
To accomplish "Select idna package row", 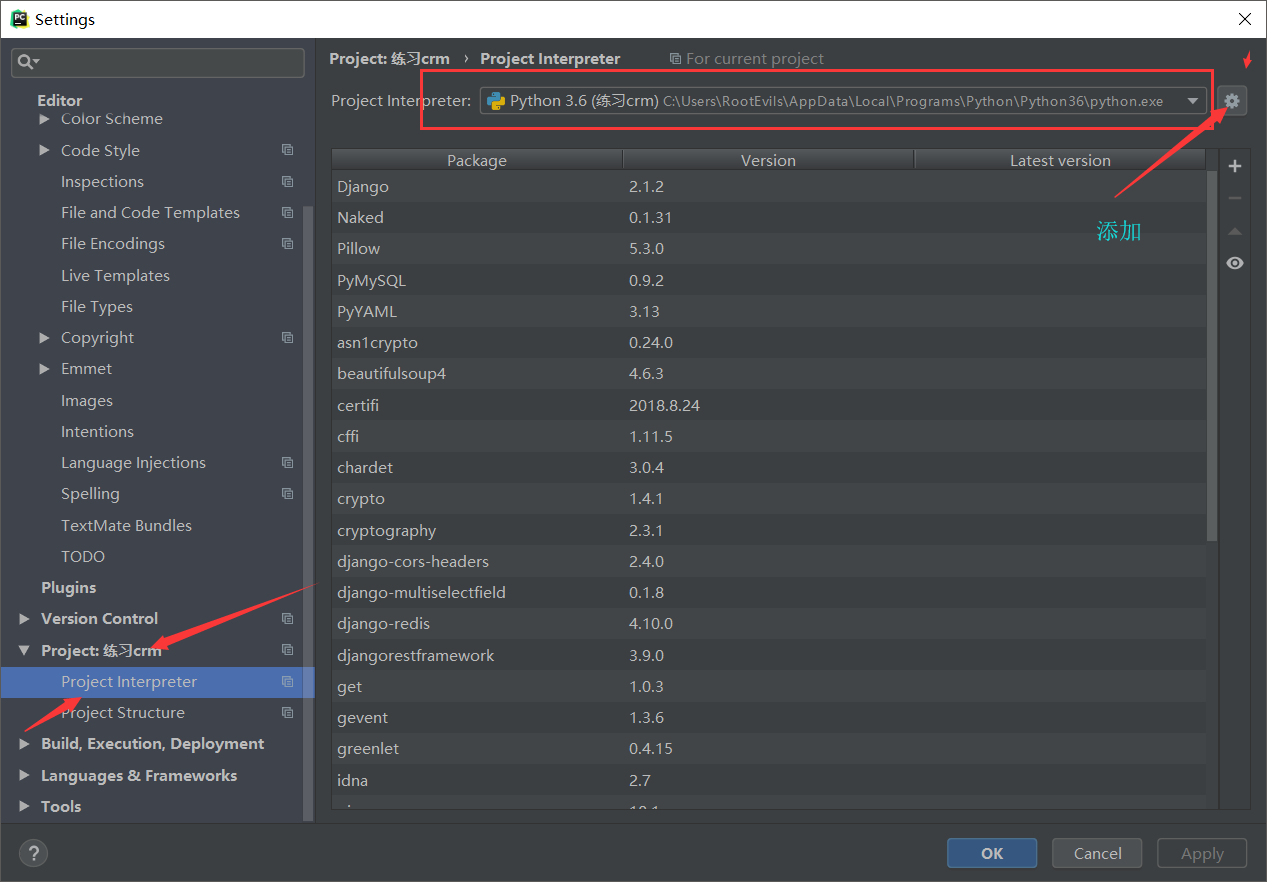I will (769, 780).
